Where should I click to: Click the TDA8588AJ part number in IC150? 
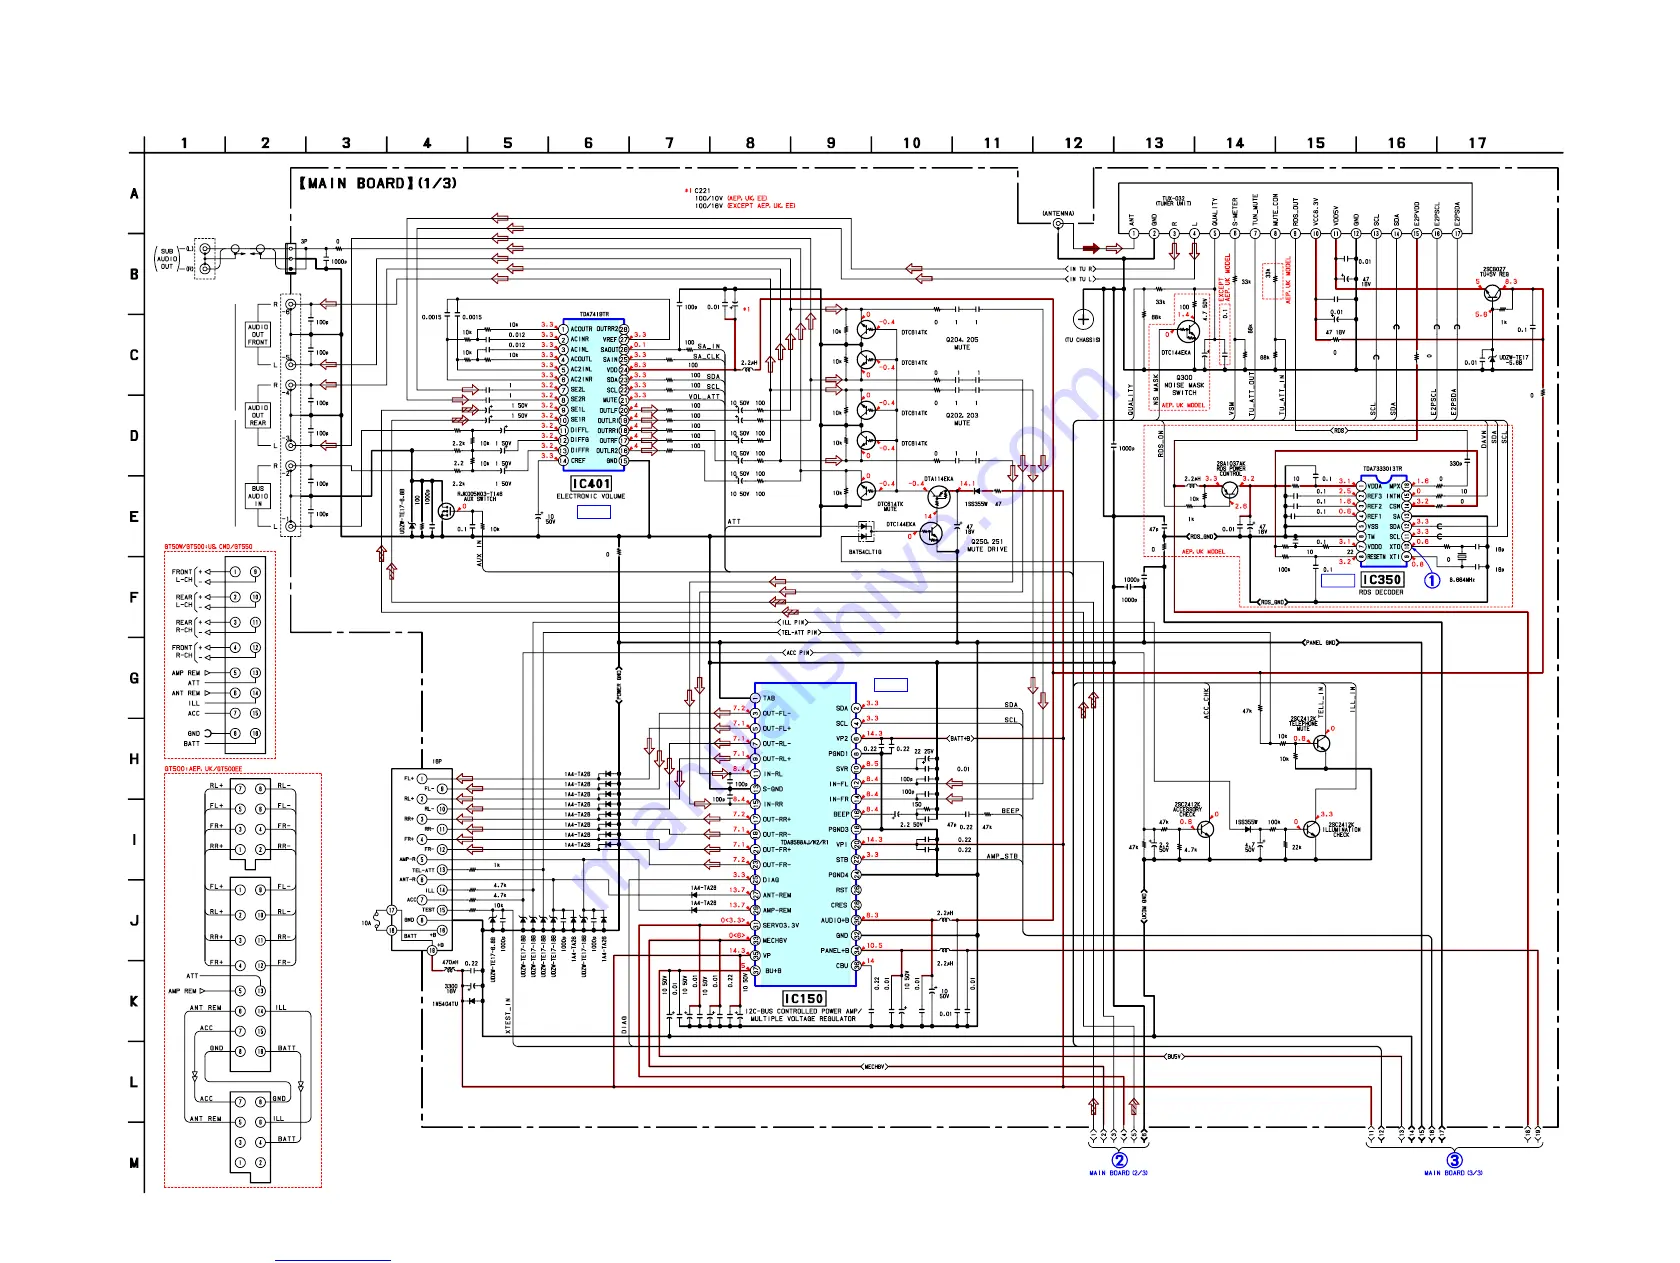(x=804, y=842)
